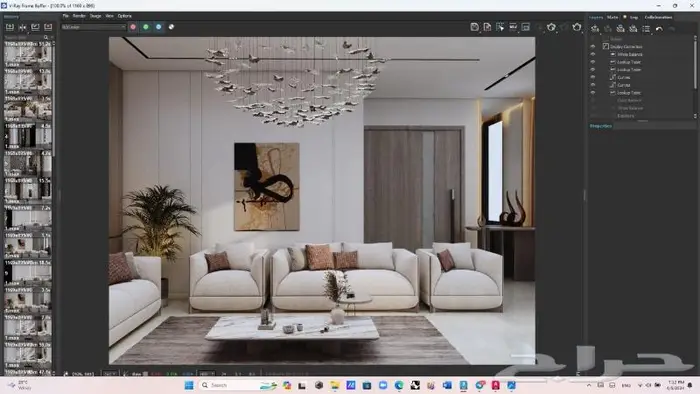Screen dimensions: 700x394
Task: Create a new layer in Layers panel
Action: pyautogui.click(x=595, y=29)
